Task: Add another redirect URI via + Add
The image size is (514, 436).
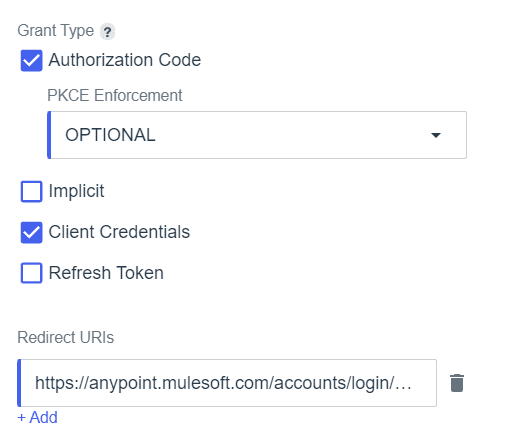Action: (x=37, y=417)
